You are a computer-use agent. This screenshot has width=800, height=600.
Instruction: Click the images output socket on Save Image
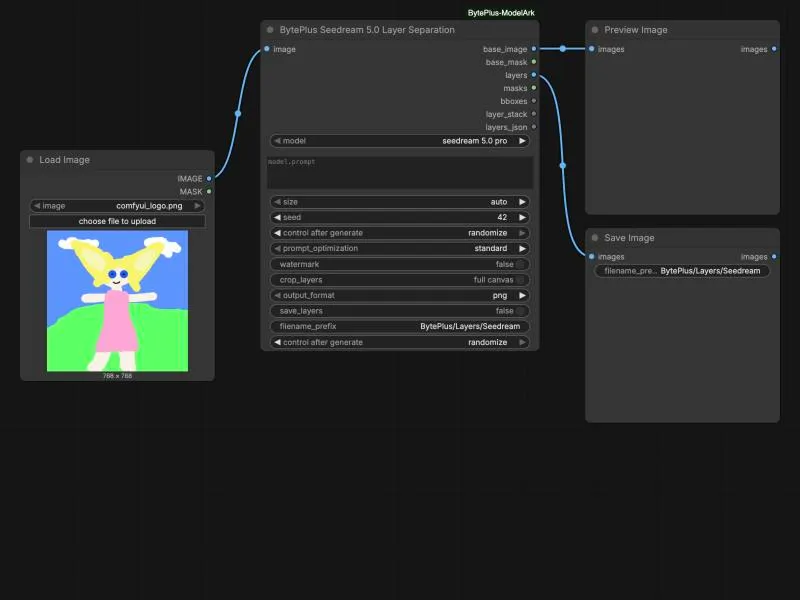pos(774,257)
